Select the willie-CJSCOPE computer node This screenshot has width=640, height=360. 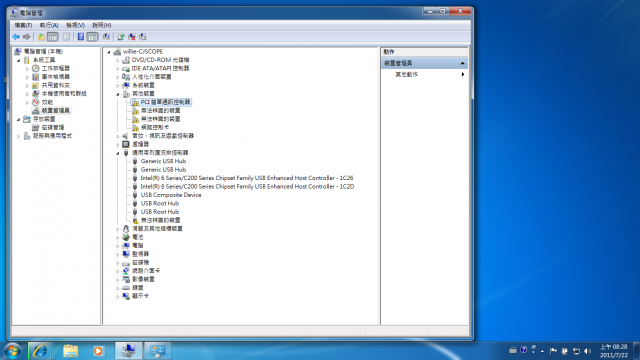click(x=143, y=51)
